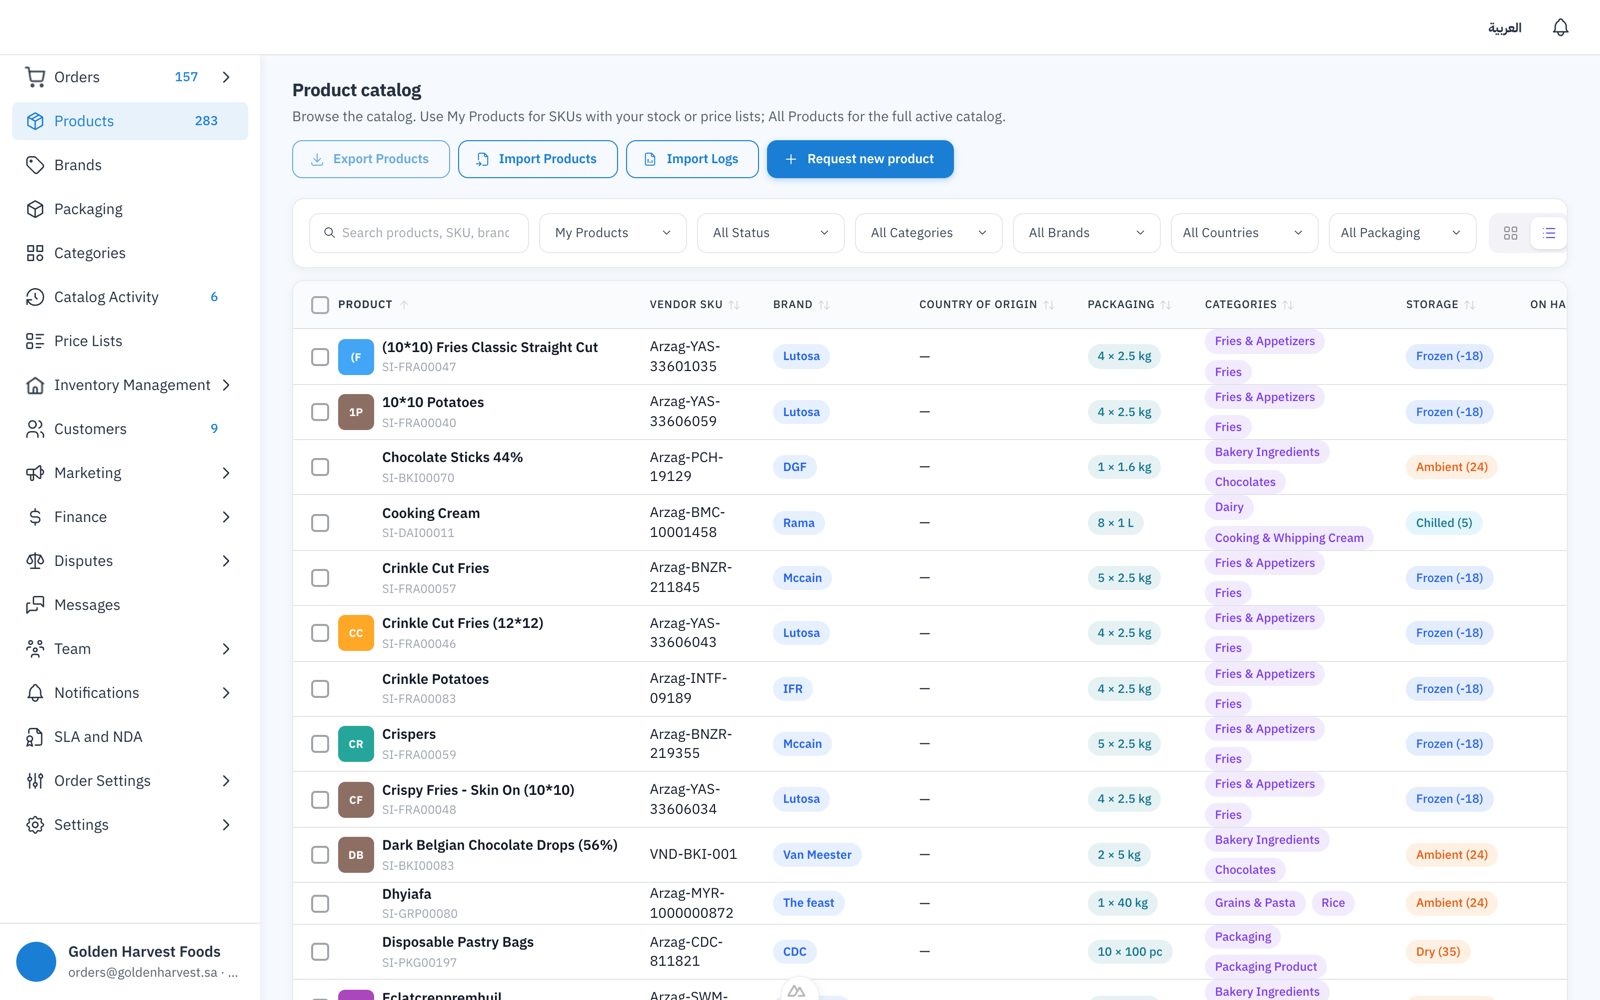Open the notifications bell icon
The image size is (1600, 1000).
pyautogui.click(x=1560, y=27)
